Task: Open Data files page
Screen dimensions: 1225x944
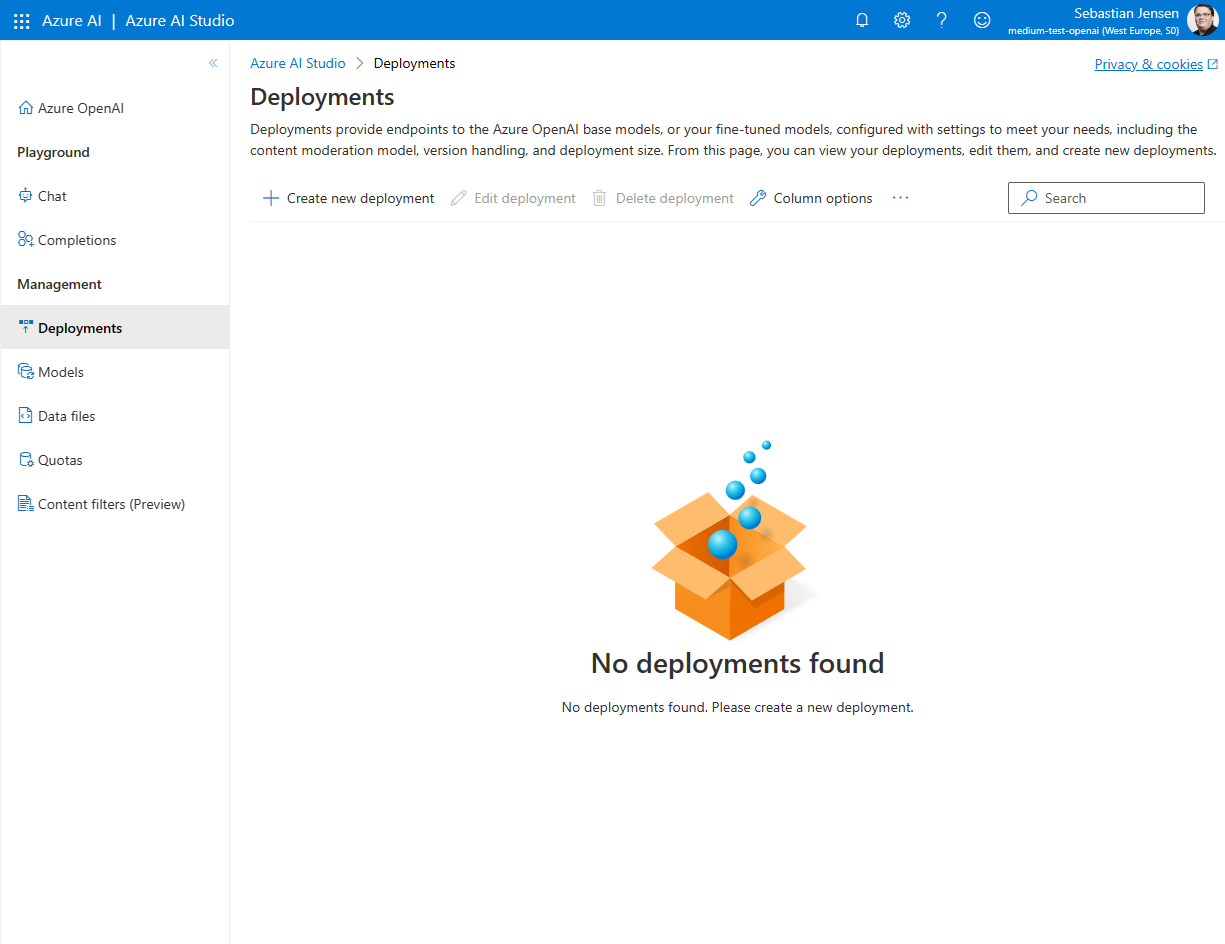Action: point(66,416)
